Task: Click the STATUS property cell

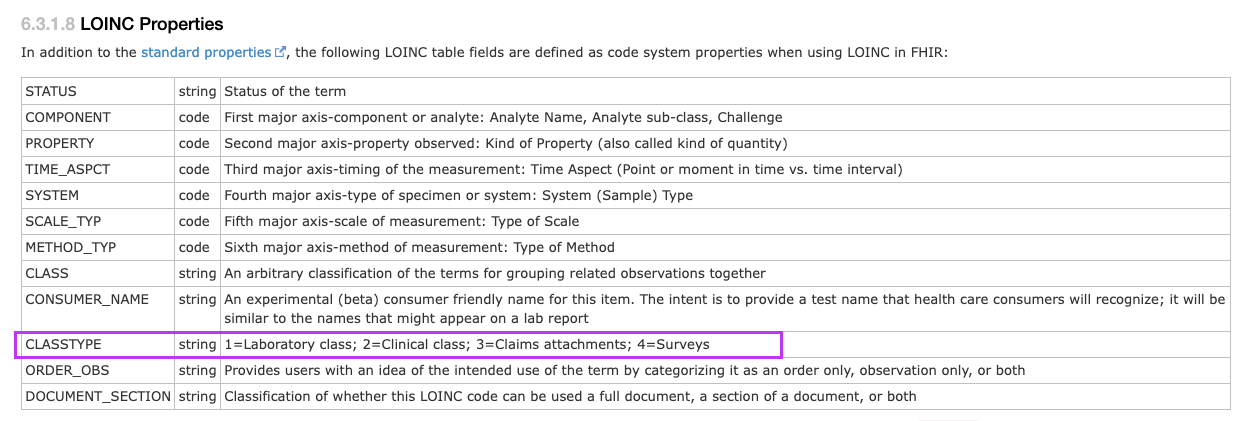Action: [98, 91]
